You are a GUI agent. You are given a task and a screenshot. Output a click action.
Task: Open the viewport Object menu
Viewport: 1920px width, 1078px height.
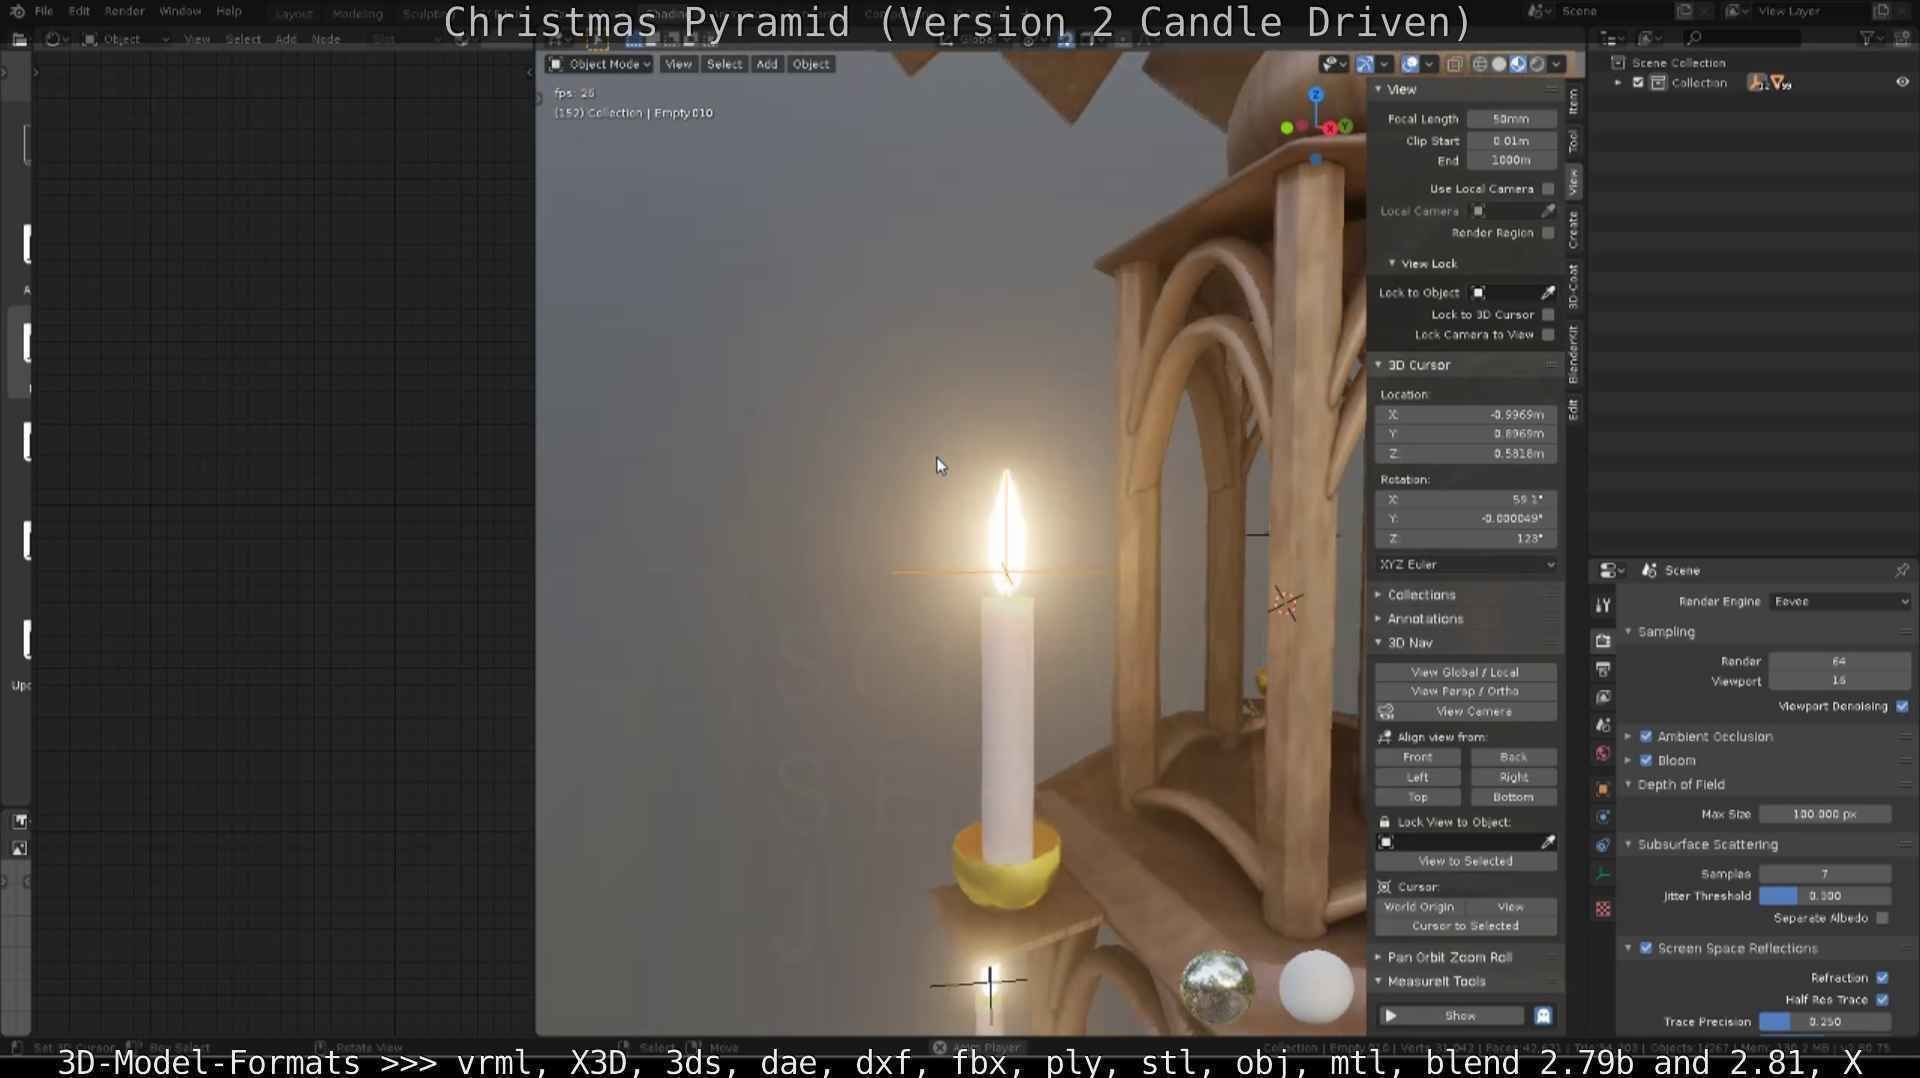tap(811, 64)
